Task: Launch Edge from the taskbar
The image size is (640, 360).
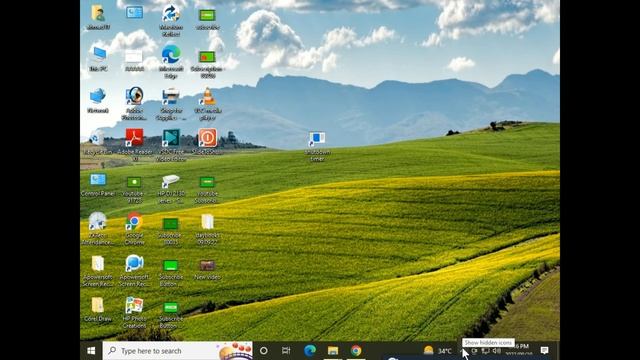Action: point(310,351)
